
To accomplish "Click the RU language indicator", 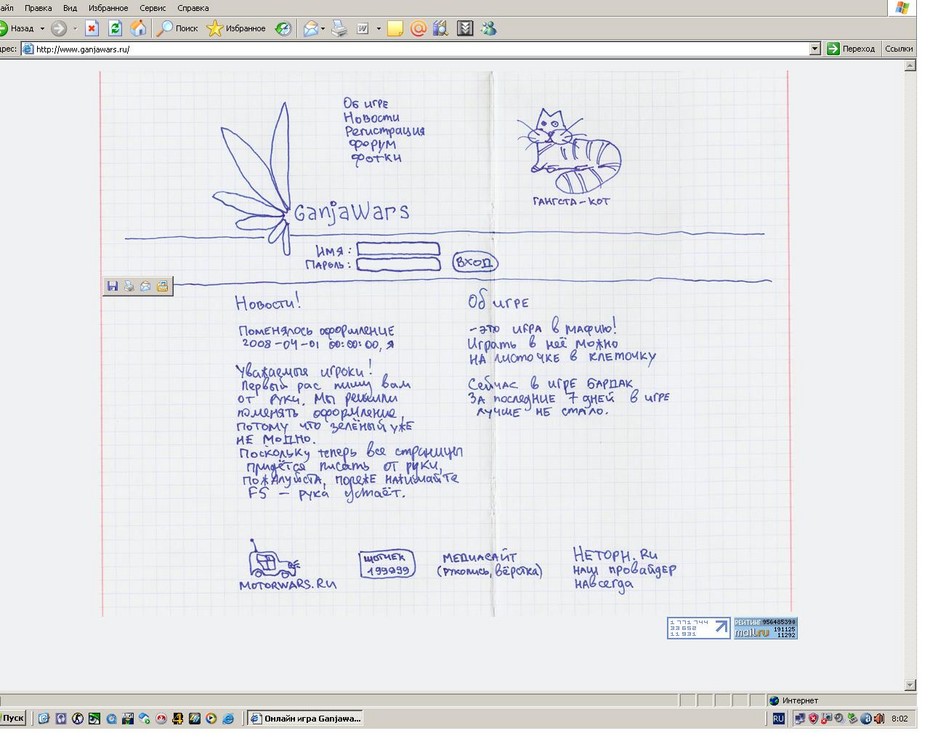I will click(779, 718).
